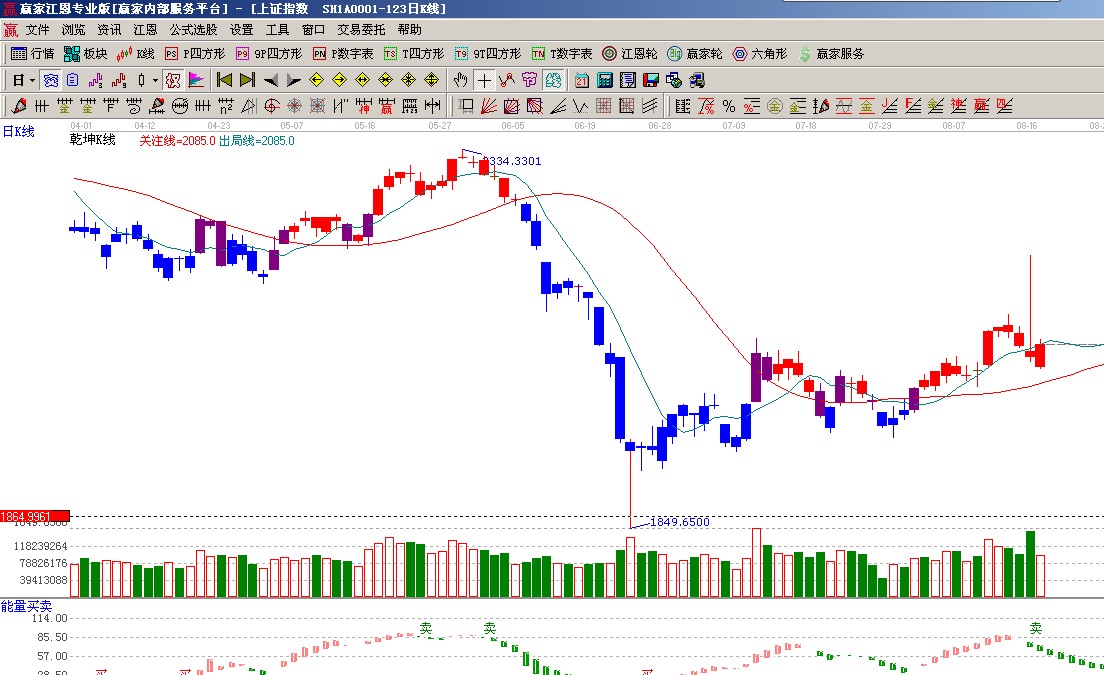The image size is (1104, 675).
Task: Click the 1849.6500 low price label
Action: [x=679, y=522]
